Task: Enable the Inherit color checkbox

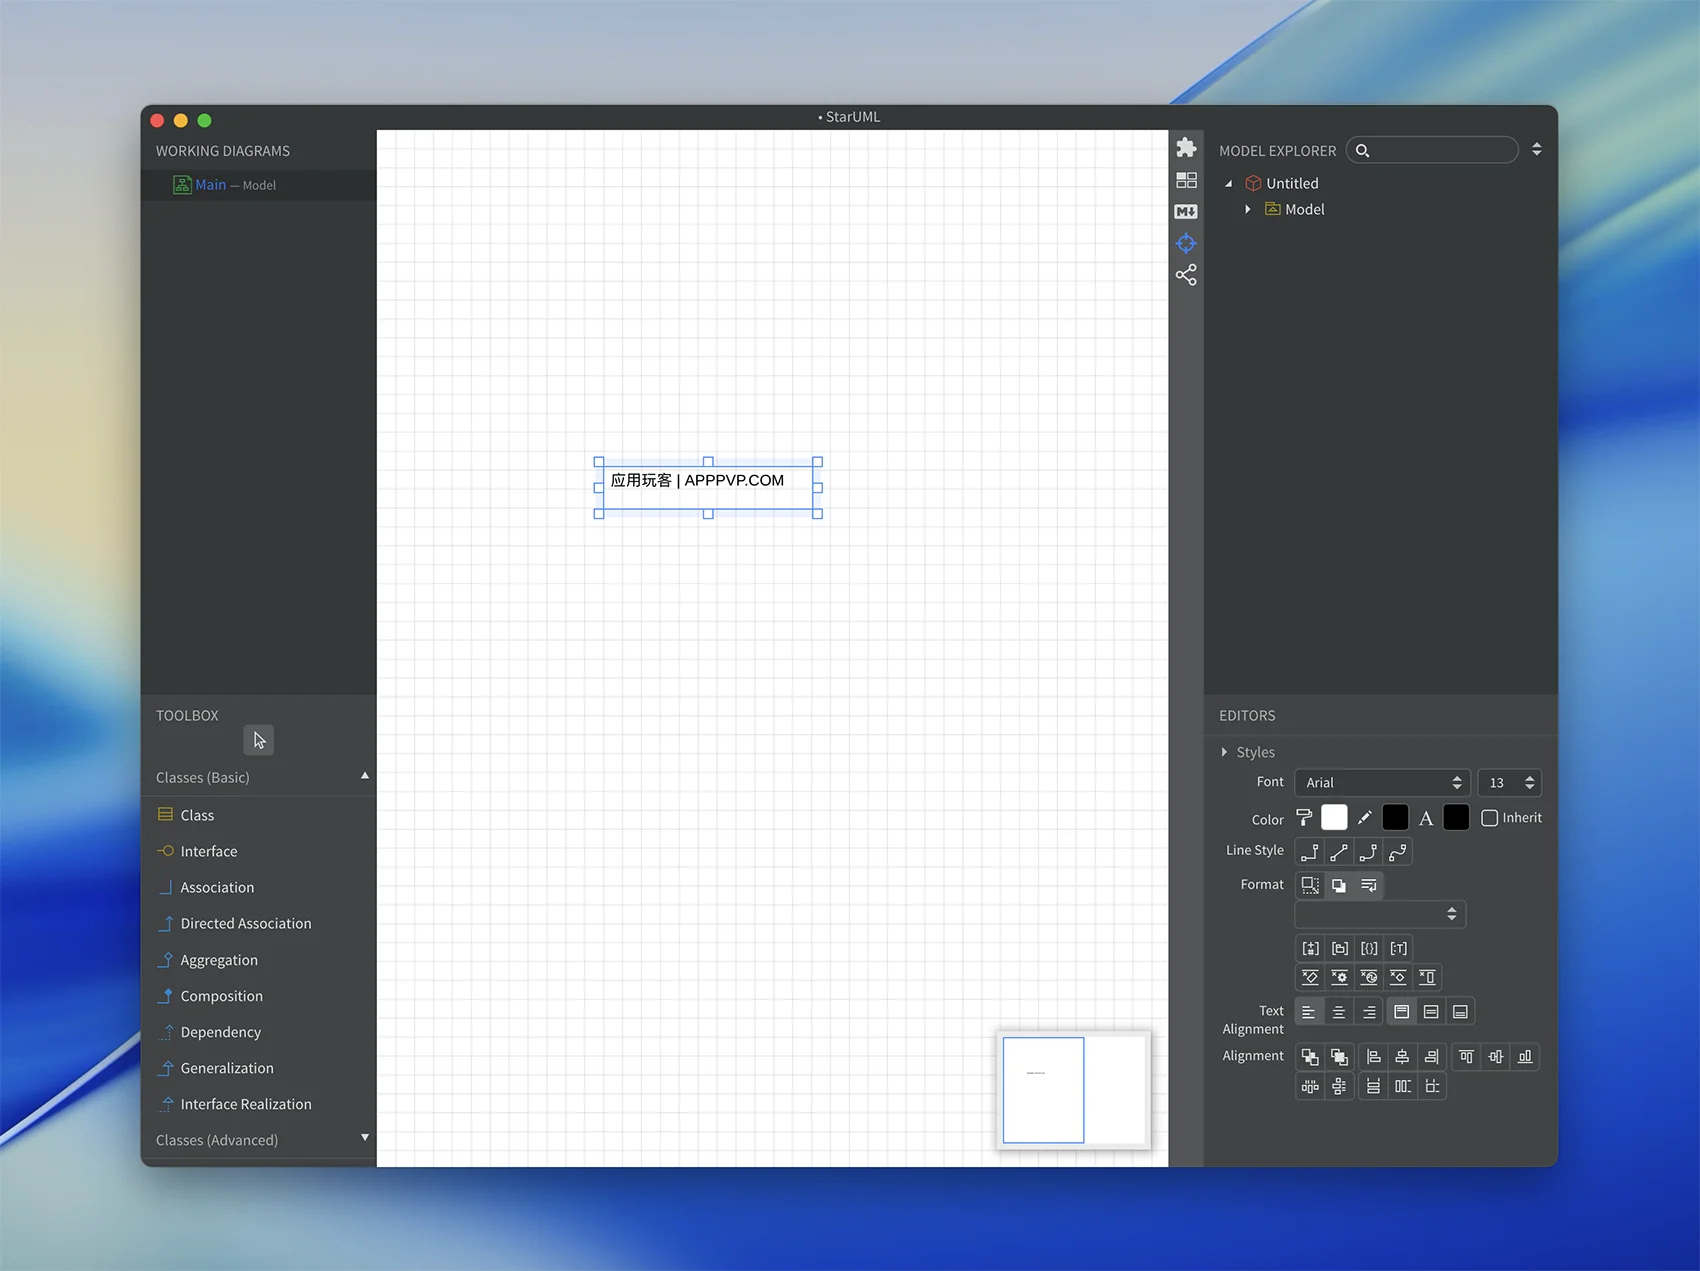Action: point(1489,818)
